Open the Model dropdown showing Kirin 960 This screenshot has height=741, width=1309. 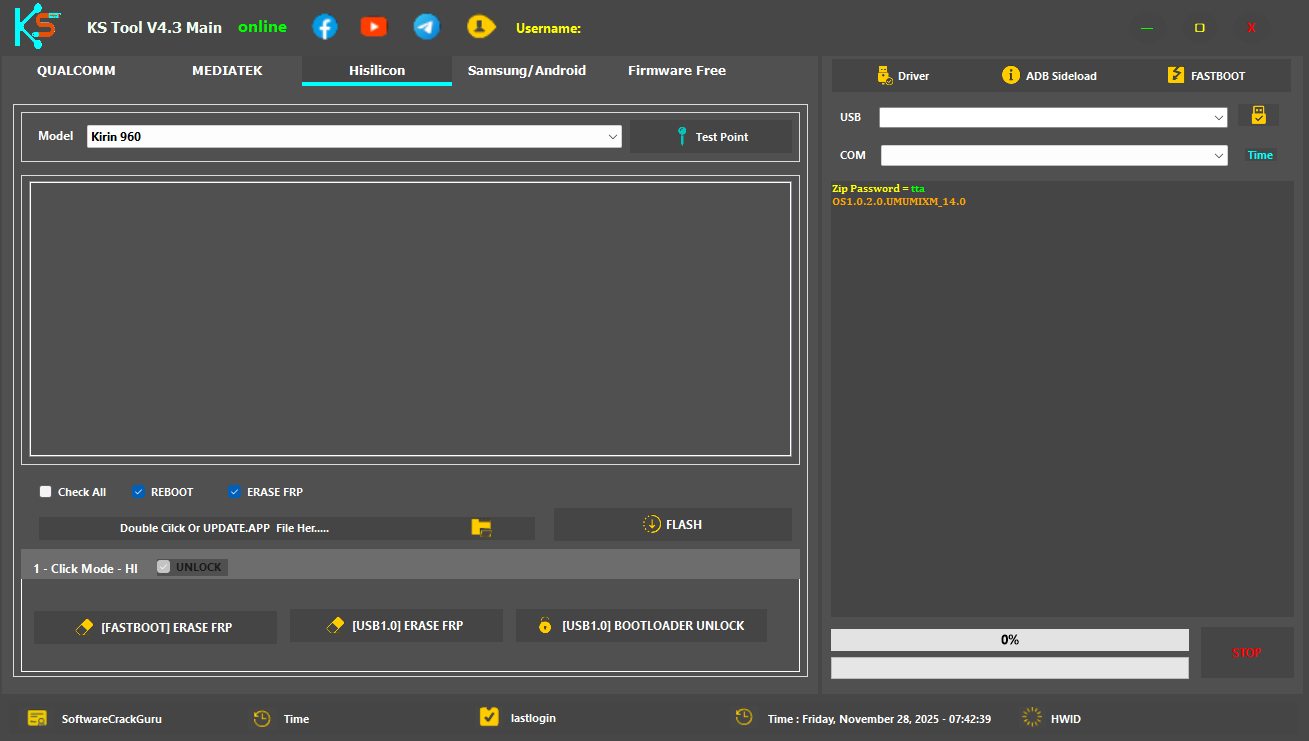[612, 136]
